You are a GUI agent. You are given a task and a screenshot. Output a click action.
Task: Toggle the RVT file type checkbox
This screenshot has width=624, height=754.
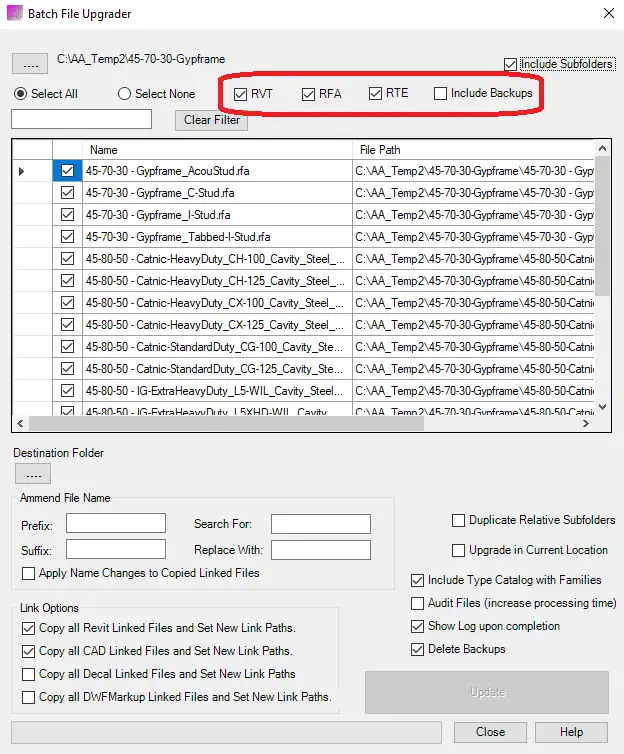[x=241, y=94]
